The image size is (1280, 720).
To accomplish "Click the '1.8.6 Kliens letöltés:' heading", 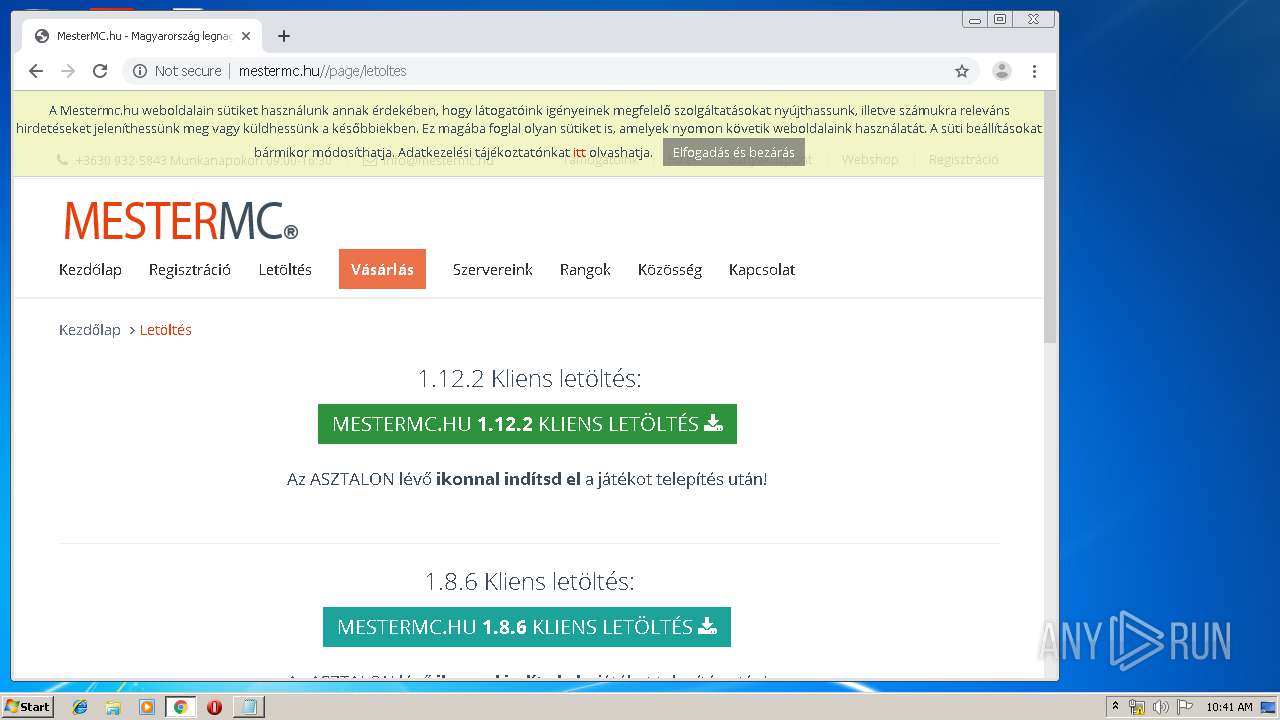I will tap(529, 581).
